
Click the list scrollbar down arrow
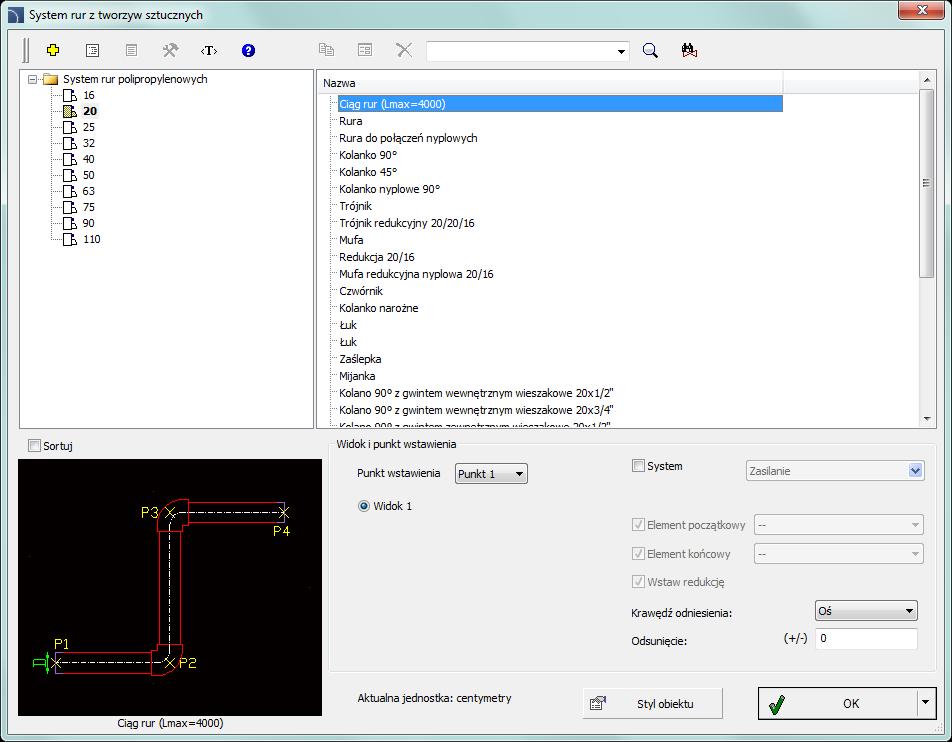pyautogui.click(x=926, y=418)
